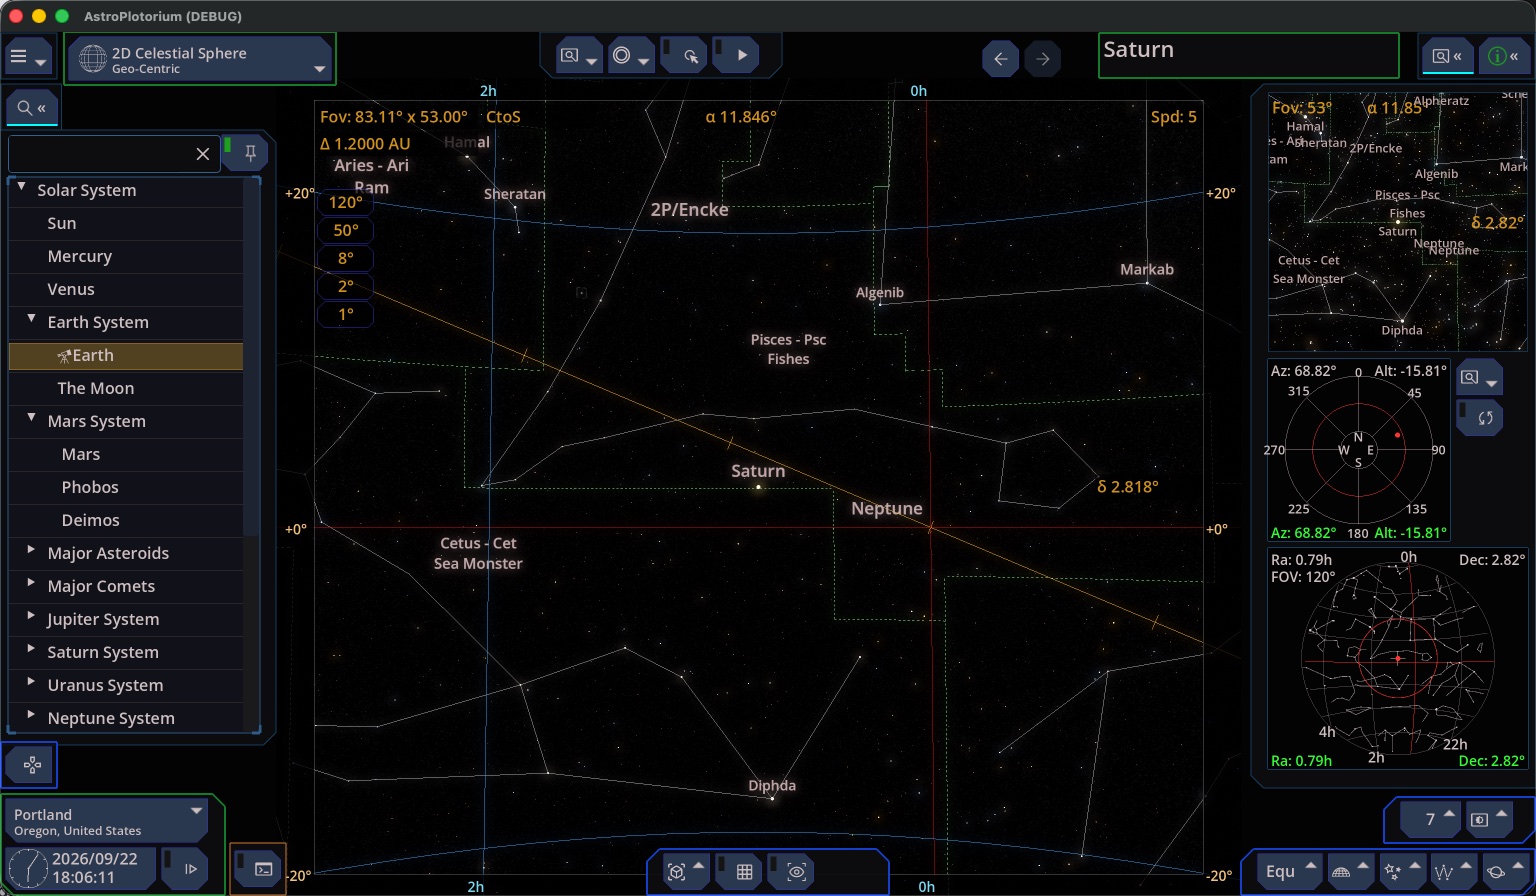The image size is (1536, 896).
Task: Set field of view to 120°
Action: [345, 202]
